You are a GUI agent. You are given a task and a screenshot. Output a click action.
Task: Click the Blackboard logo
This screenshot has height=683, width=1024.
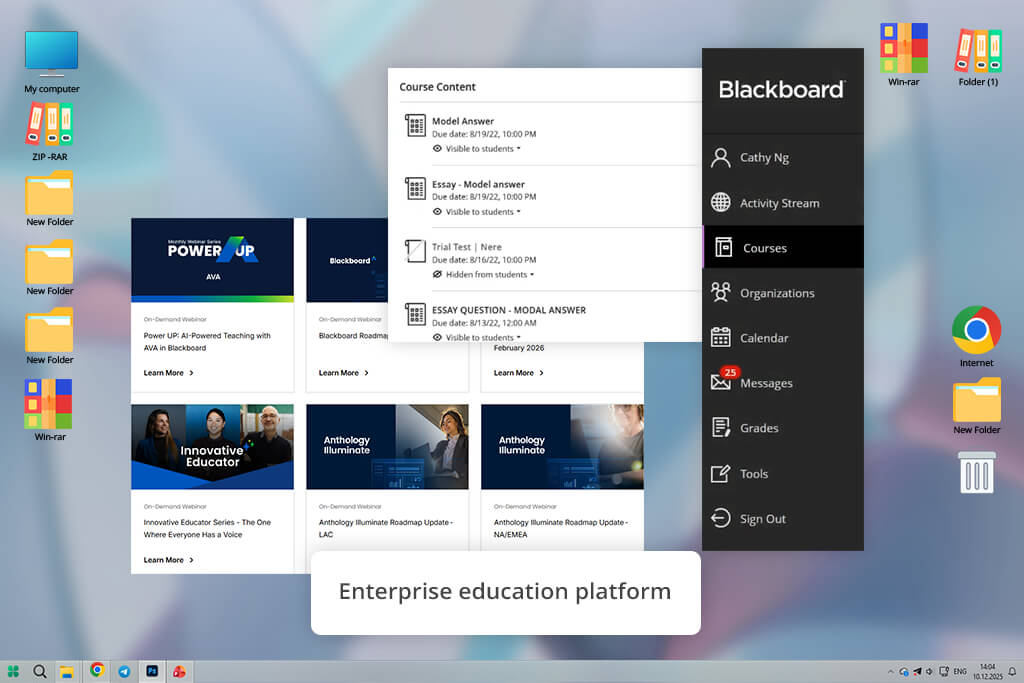coord(781,89)
